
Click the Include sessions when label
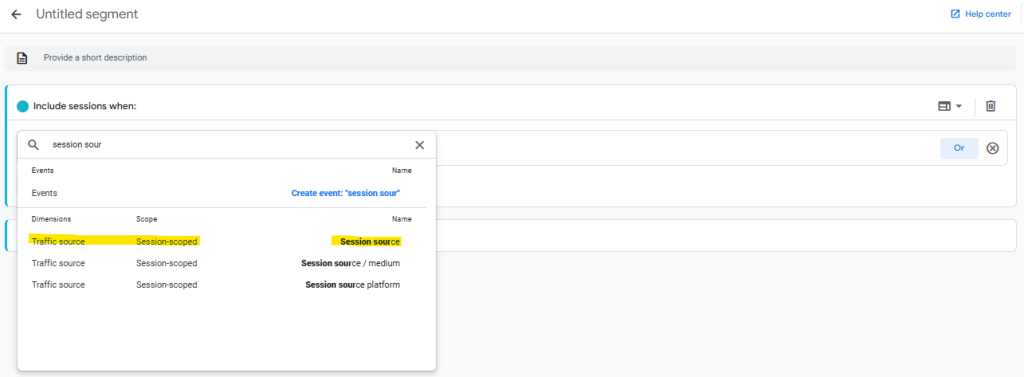(85, 106)
